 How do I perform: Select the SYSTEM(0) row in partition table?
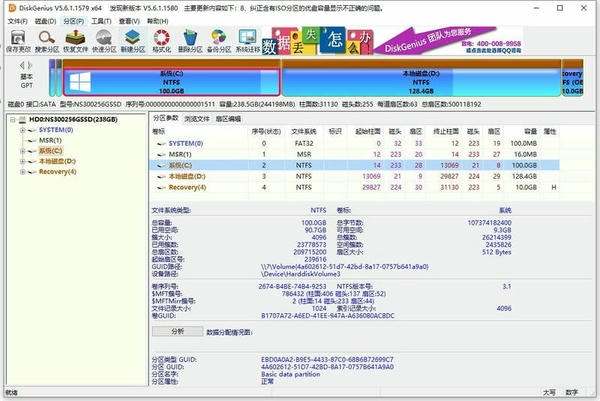point(354,143)
